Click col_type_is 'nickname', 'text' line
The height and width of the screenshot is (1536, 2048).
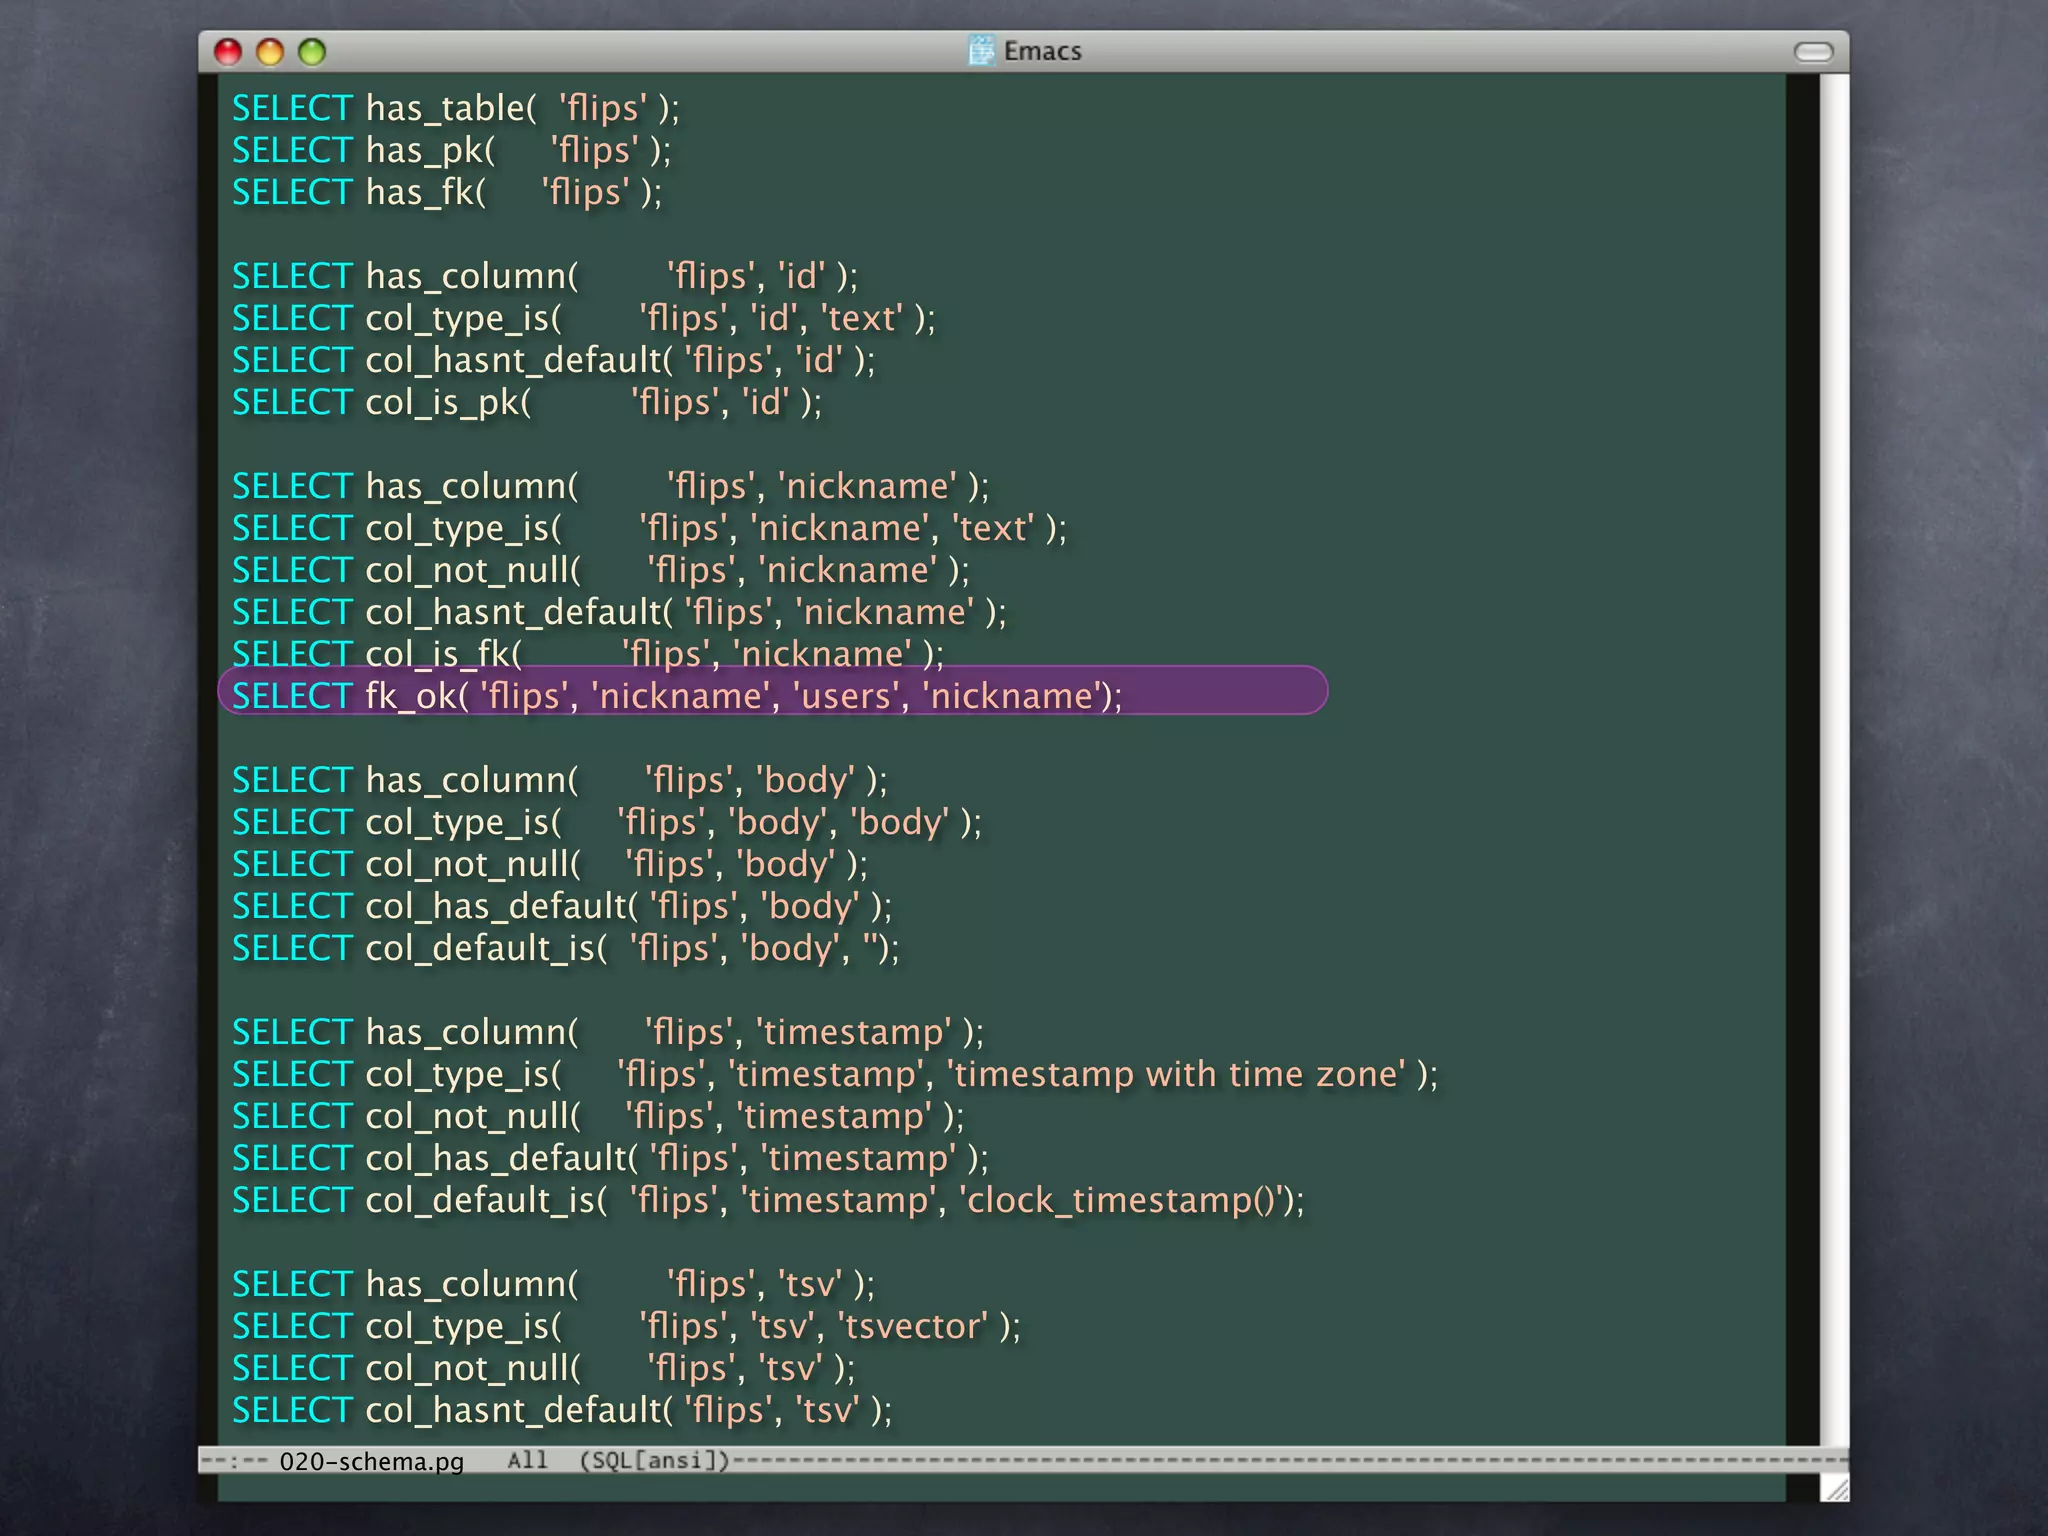[650, 528]
